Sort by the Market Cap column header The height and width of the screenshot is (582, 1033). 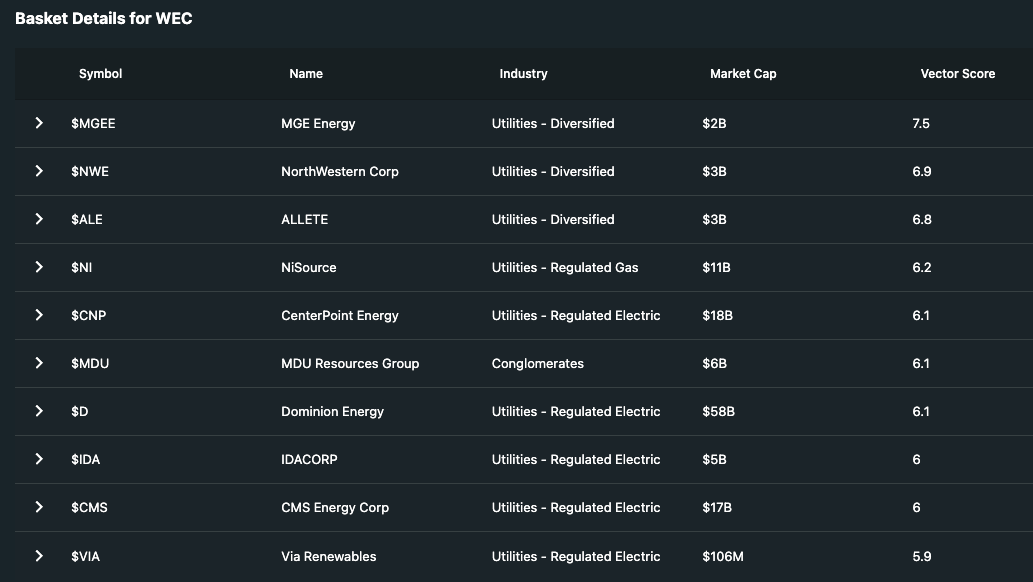coord(743,74)
